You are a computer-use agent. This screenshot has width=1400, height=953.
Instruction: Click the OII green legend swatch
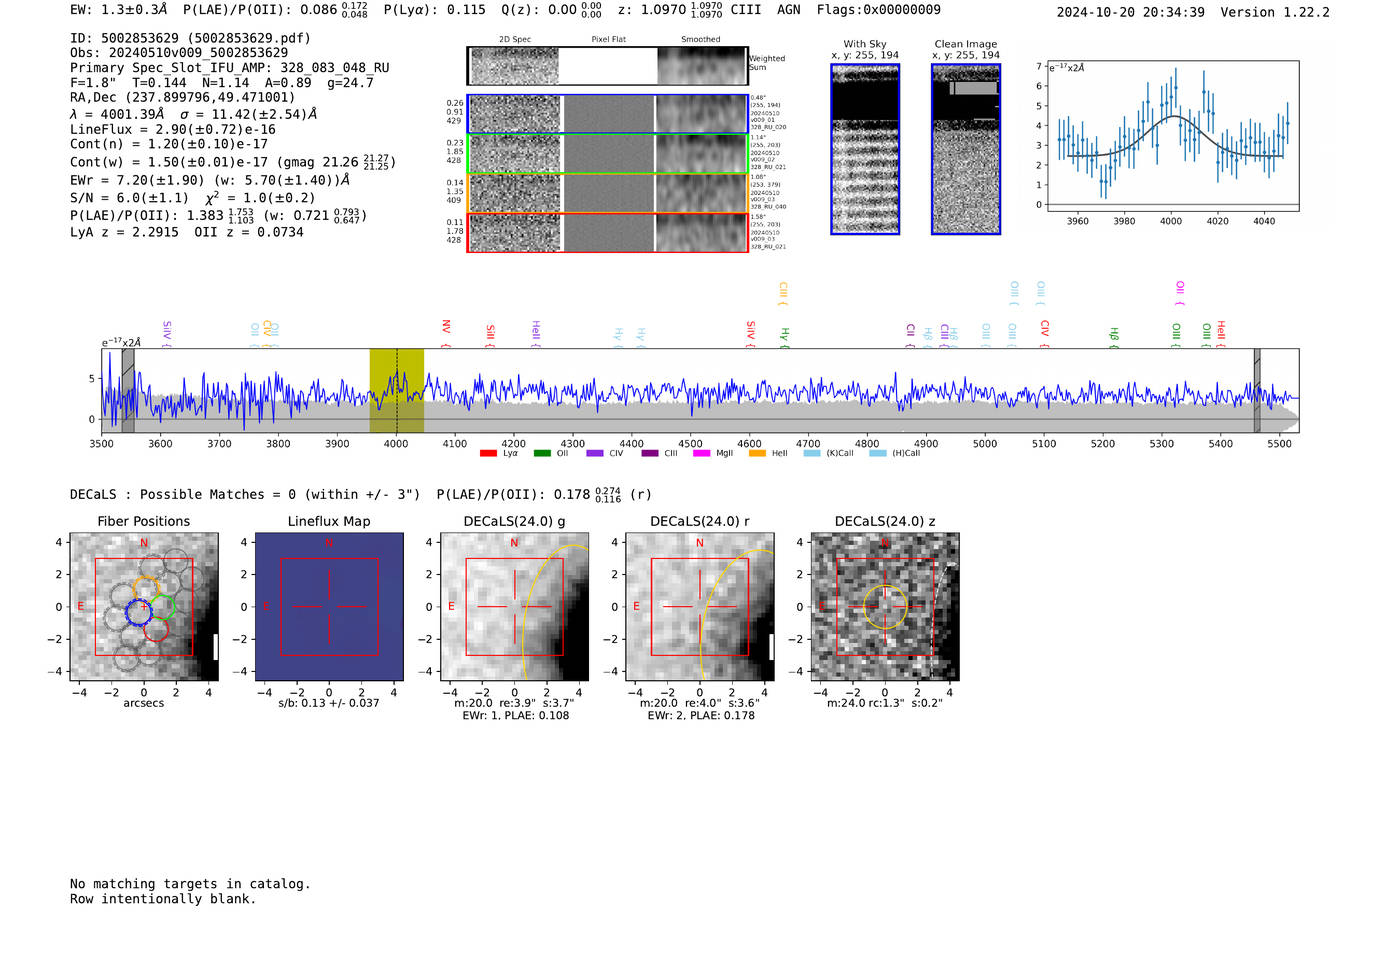click(x=542, y=454)
